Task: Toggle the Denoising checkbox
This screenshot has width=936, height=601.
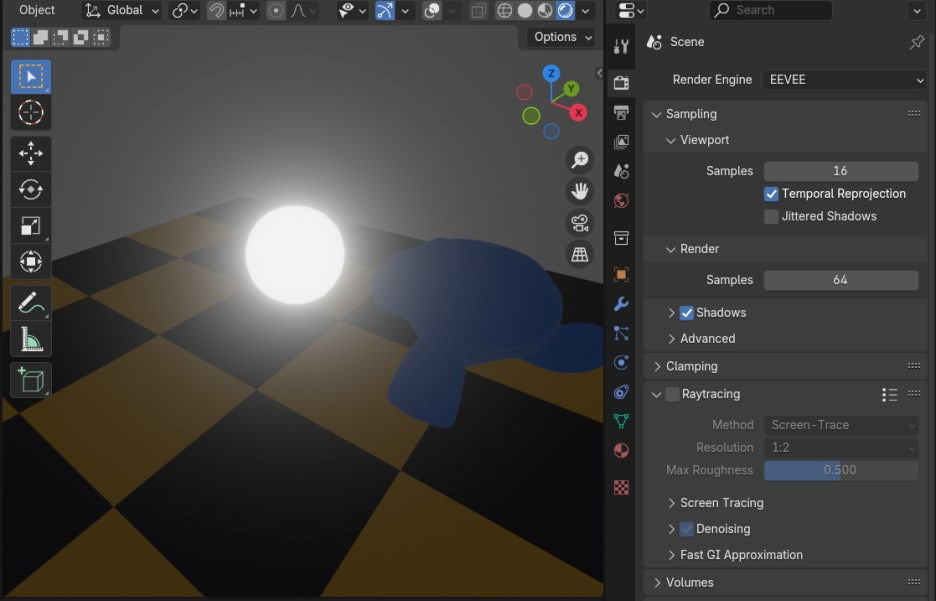Action: [686, 529]
